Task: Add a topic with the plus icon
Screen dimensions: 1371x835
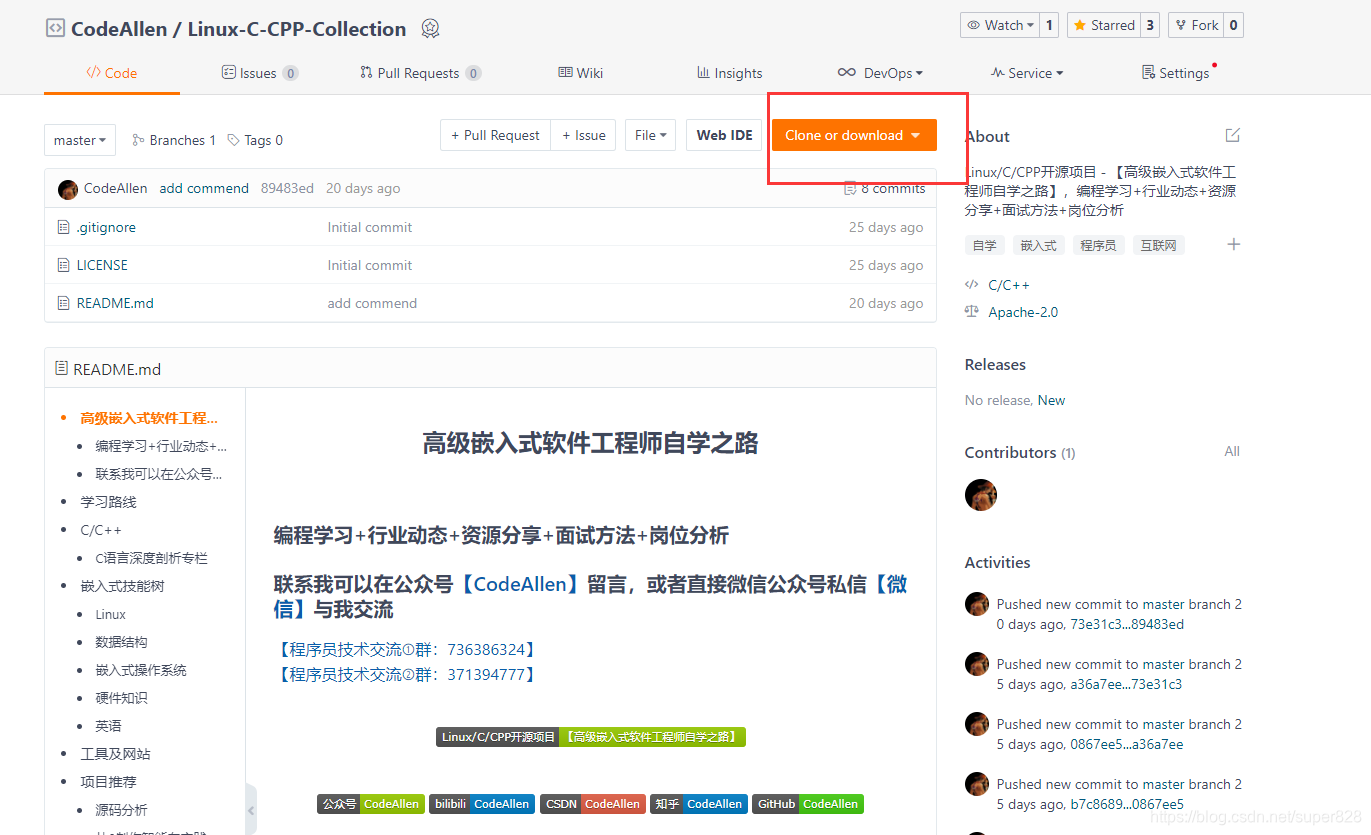Action: coord(1233,244)
